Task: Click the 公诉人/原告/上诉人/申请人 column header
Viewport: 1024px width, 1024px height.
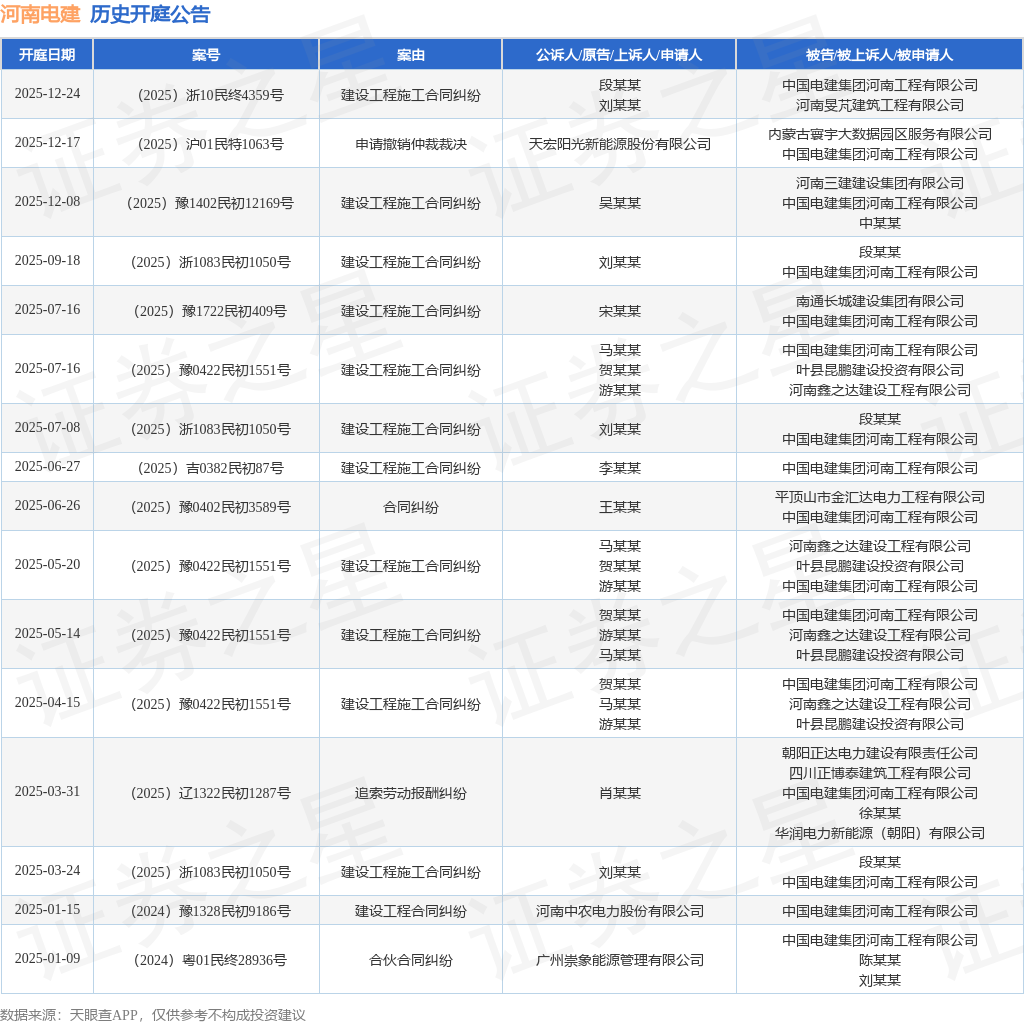Action: click(619, 55)
